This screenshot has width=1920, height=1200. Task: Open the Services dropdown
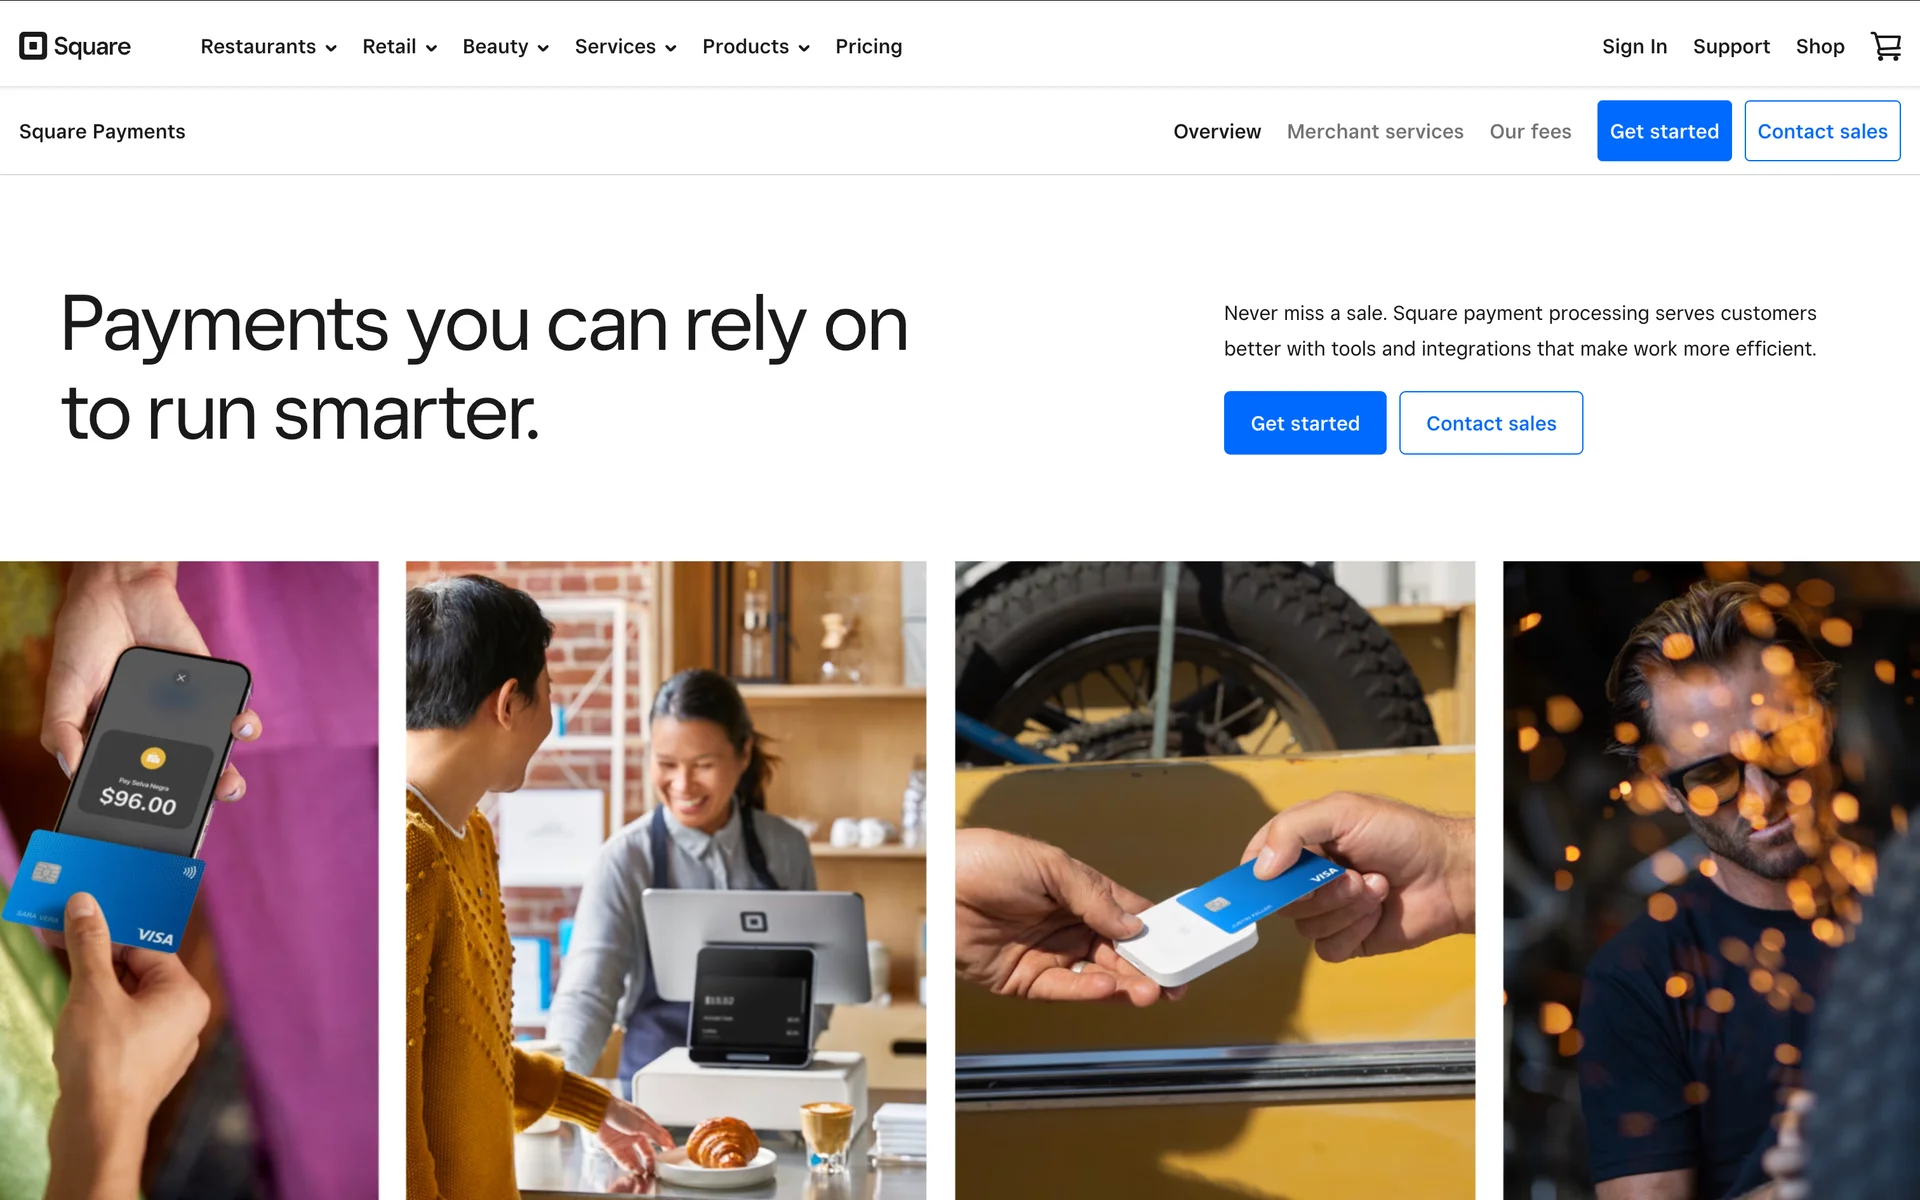(625, 46)
